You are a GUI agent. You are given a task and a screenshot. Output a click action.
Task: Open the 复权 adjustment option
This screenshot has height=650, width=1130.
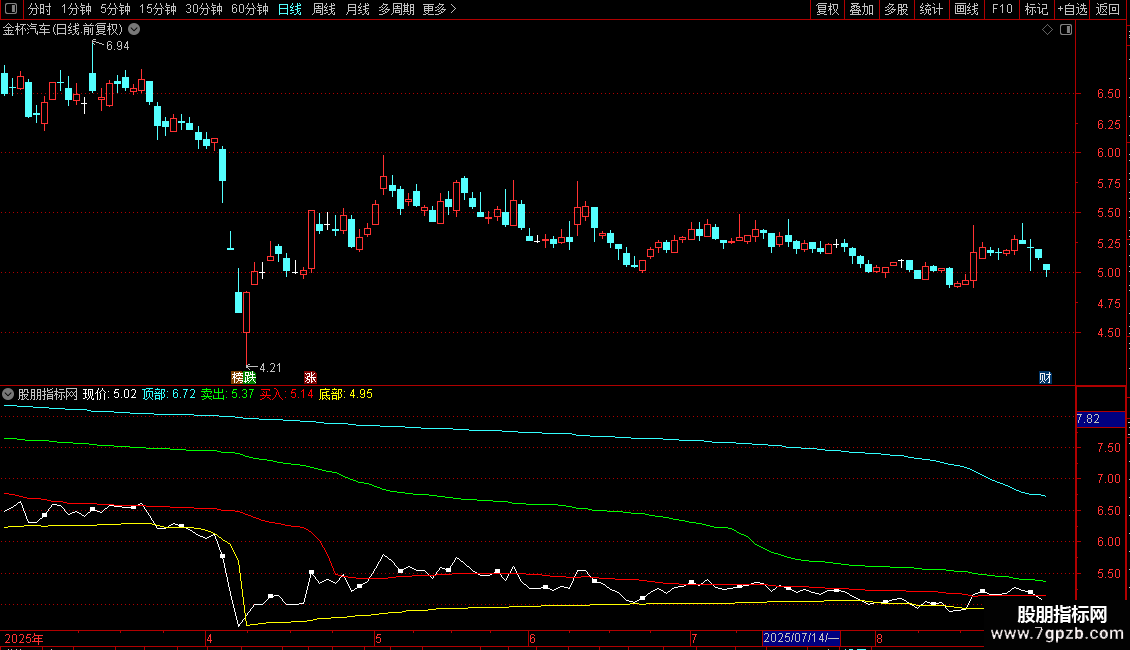pyautogui.click(x=827, y=9)
